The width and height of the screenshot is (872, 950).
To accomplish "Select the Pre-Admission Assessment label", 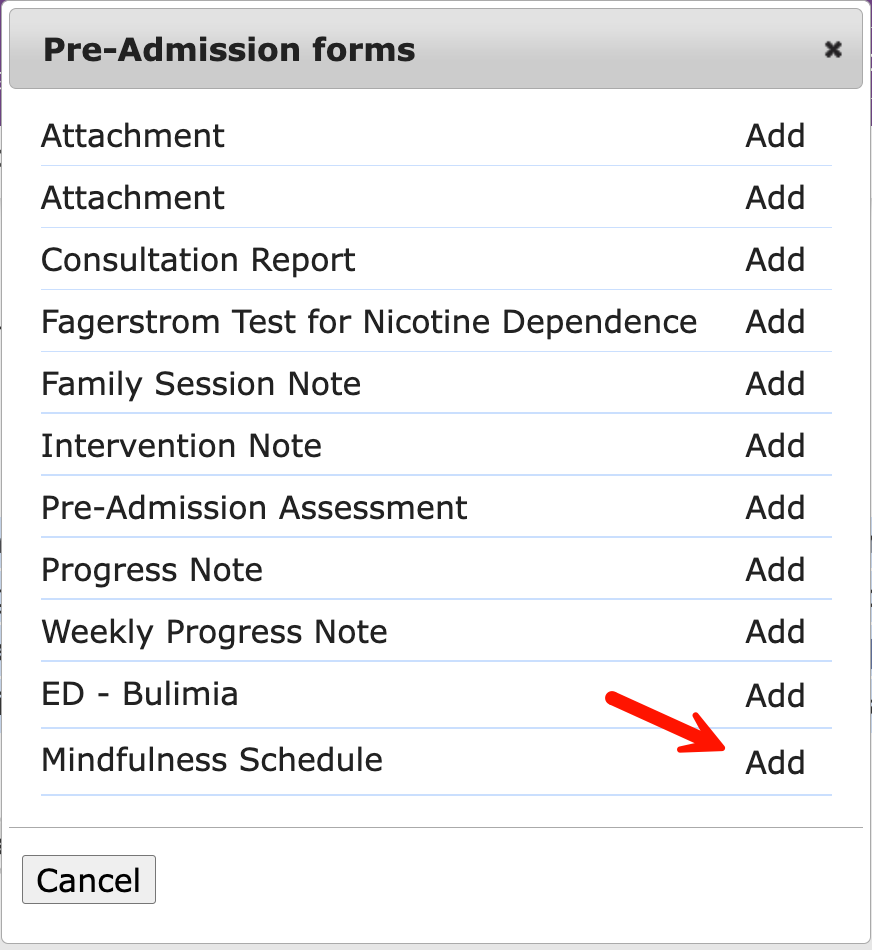I will (254, 508).
